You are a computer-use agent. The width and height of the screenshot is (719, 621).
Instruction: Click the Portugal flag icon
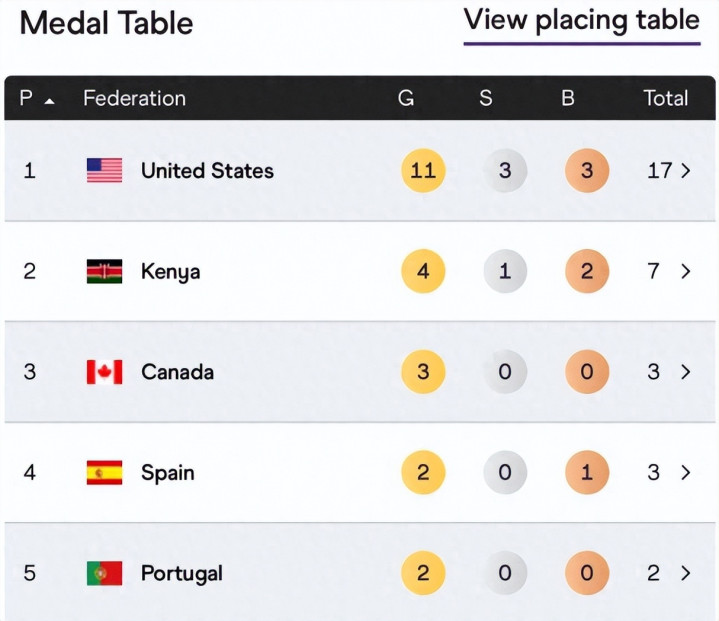104,573
